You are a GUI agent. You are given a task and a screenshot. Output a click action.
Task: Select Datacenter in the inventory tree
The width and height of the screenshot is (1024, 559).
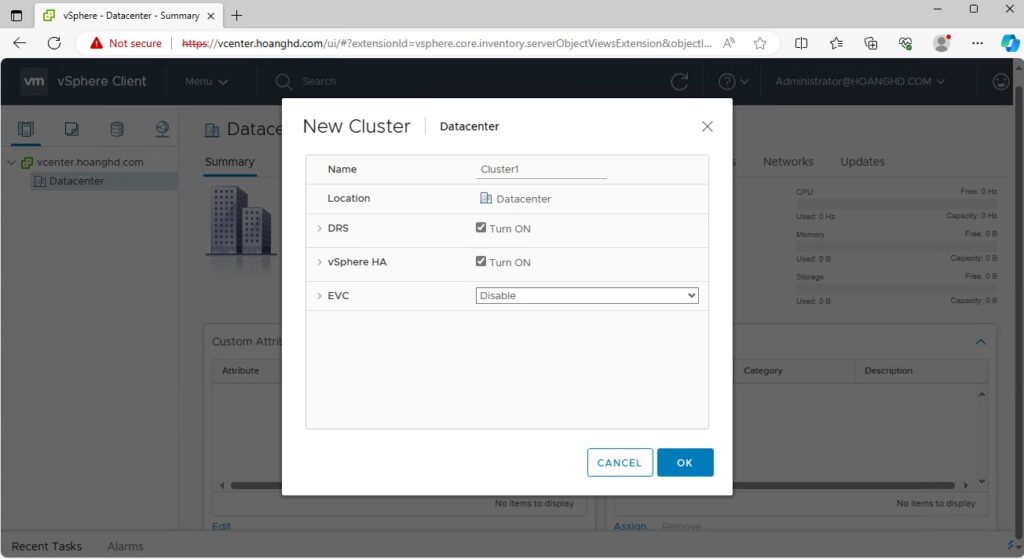pos(76,181)
